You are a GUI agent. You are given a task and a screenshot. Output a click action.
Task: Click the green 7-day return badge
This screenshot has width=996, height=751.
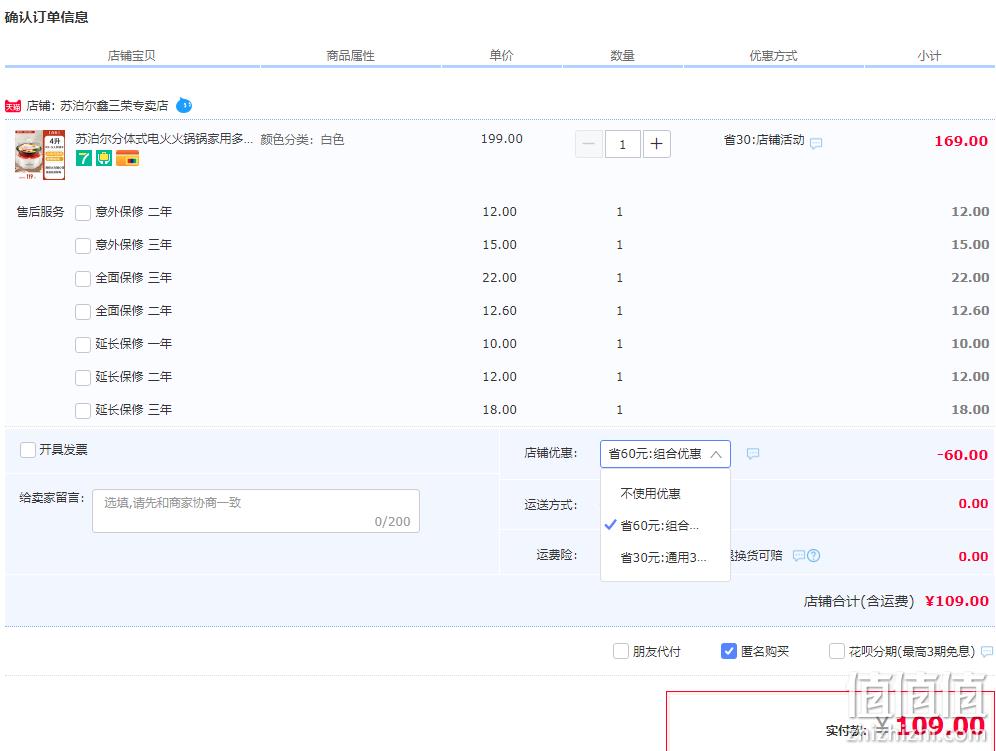pyautogui.click(x=84, y=158)
